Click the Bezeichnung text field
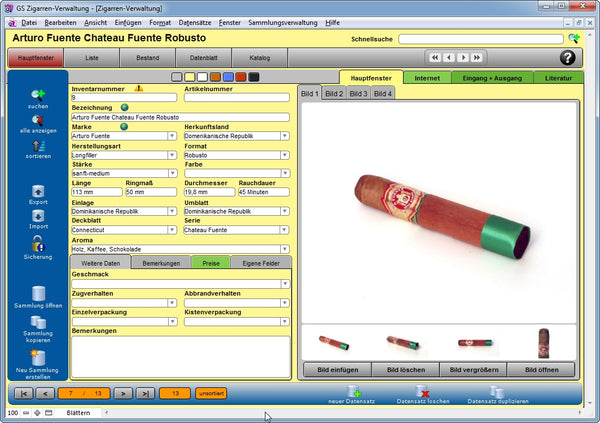The image size is (600, 423). [x=180, y=117]
